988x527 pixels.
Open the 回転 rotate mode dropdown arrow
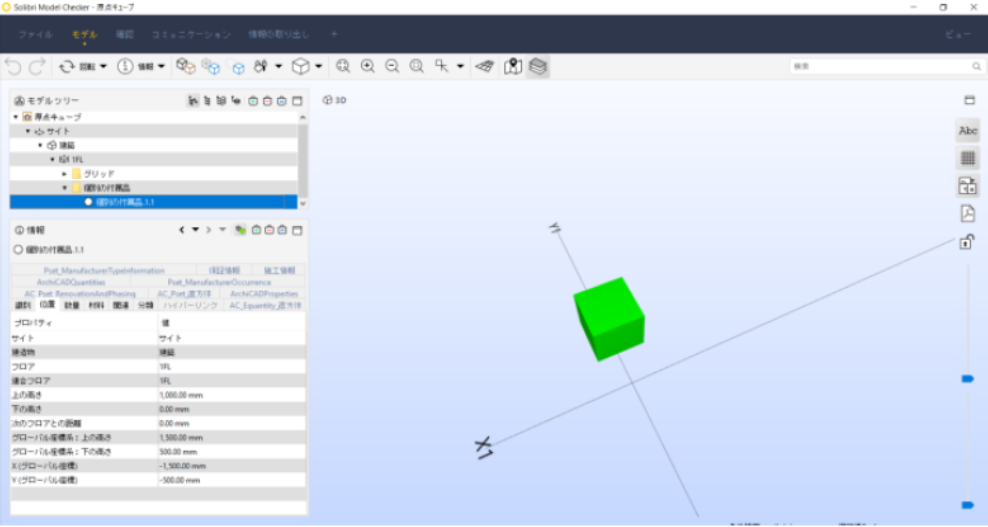pos(103,66)
